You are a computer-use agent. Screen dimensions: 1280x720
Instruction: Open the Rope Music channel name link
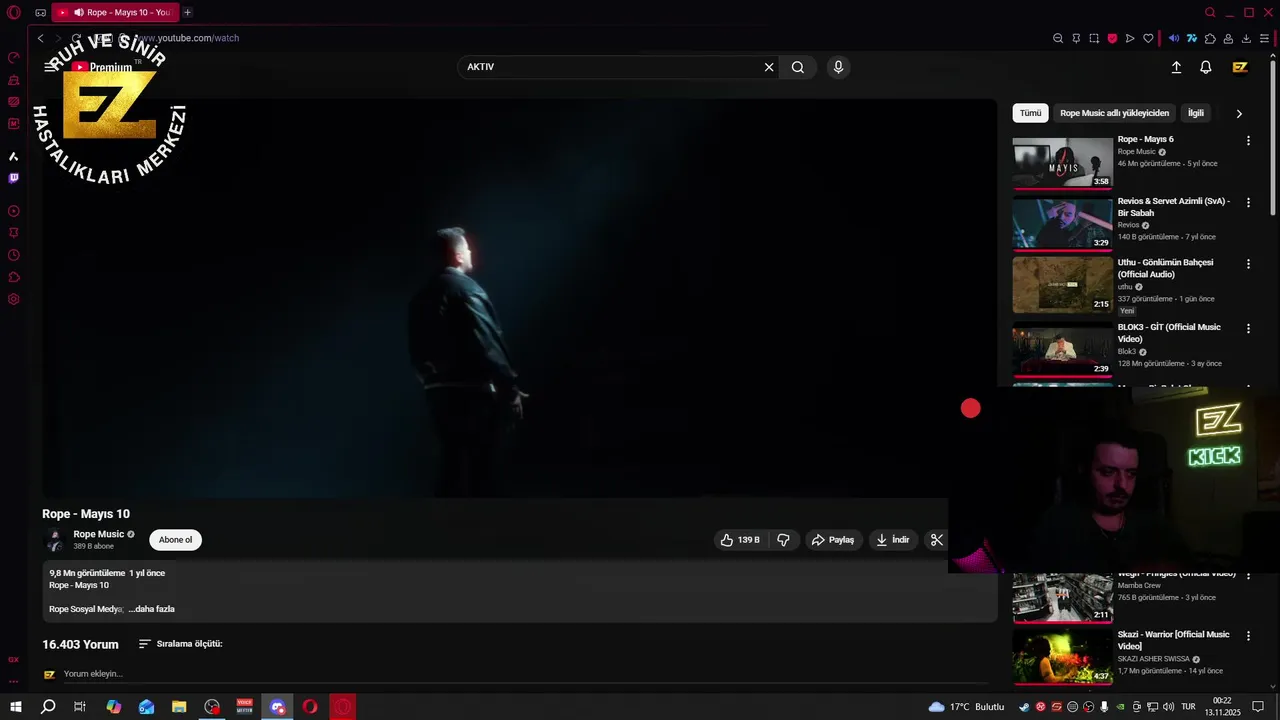click(98, 534)
